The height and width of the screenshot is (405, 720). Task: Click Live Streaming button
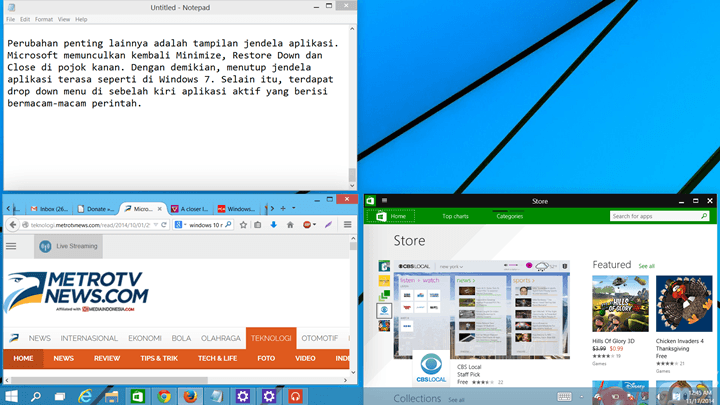click(x=68, y=246)
